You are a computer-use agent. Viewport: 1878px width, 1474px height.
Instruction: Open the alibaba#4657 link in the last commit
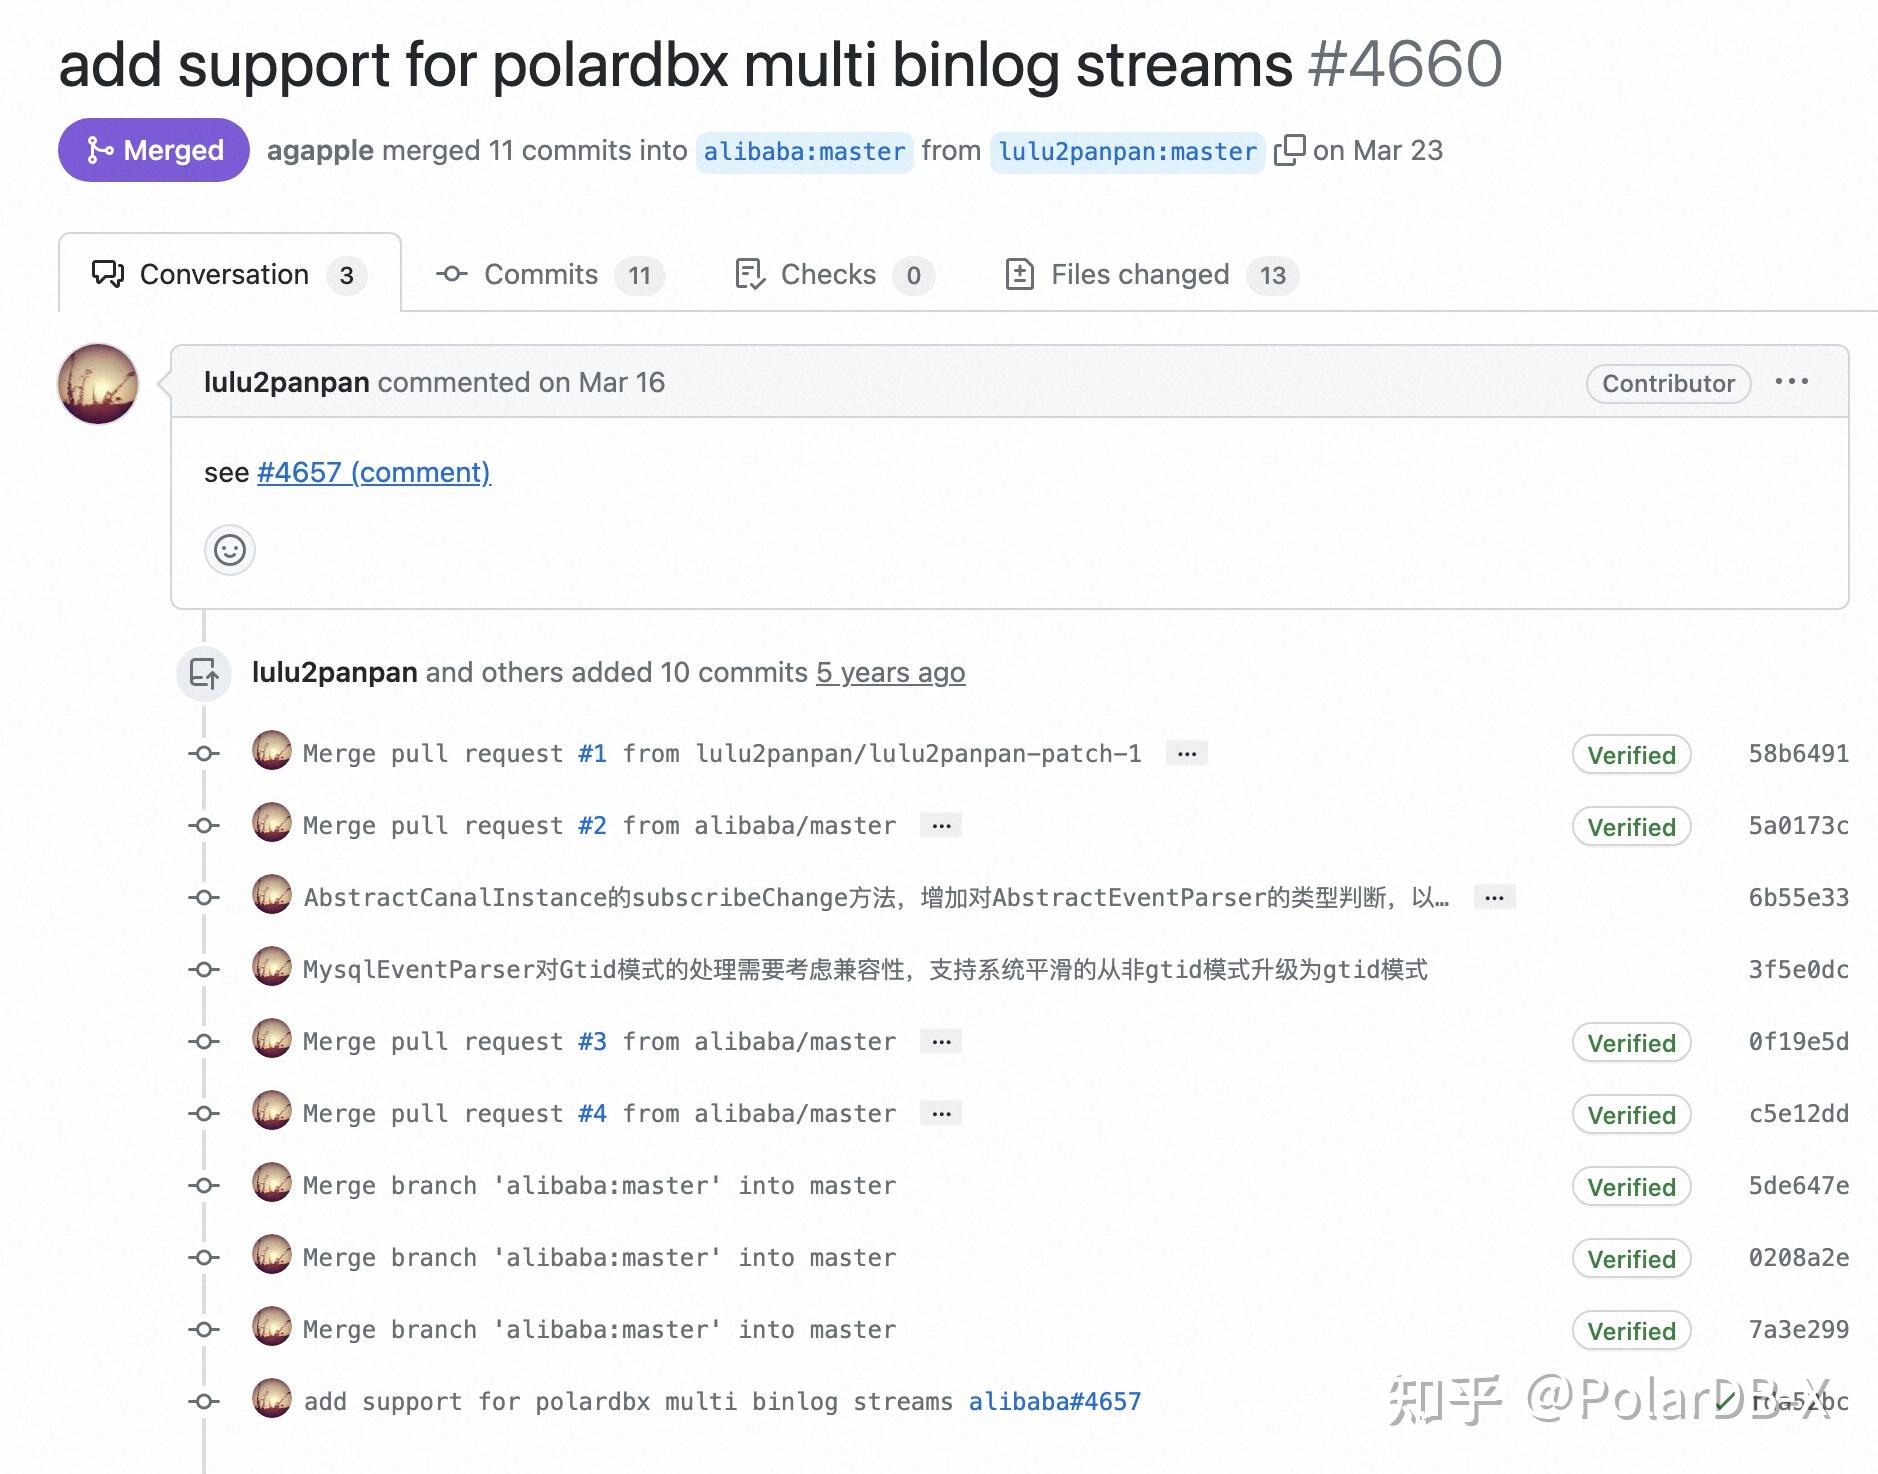pos(1053,1401)
